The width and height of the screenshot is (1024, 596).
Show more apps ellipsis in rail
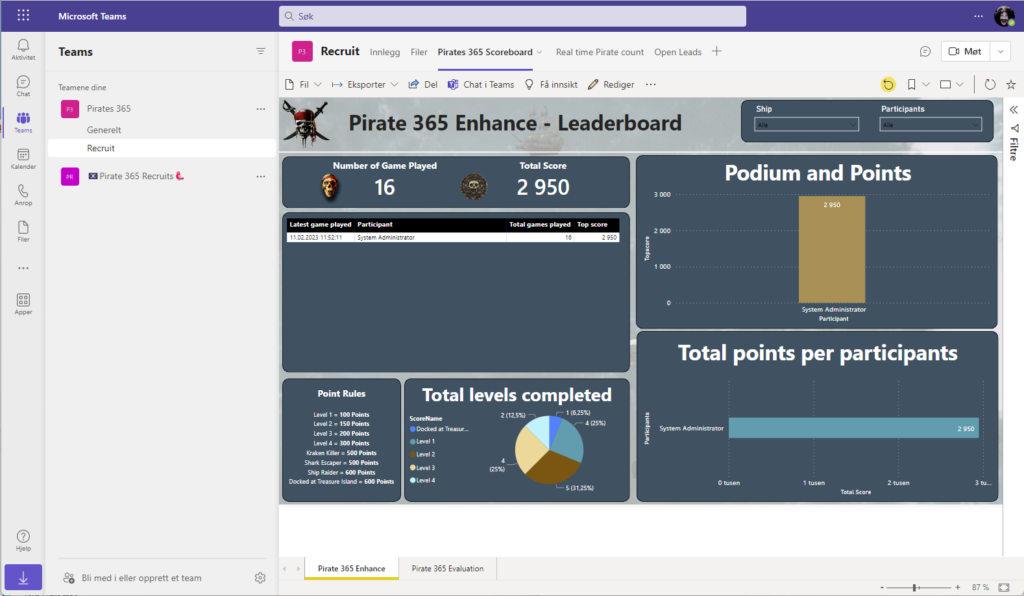tap(24, 268)
